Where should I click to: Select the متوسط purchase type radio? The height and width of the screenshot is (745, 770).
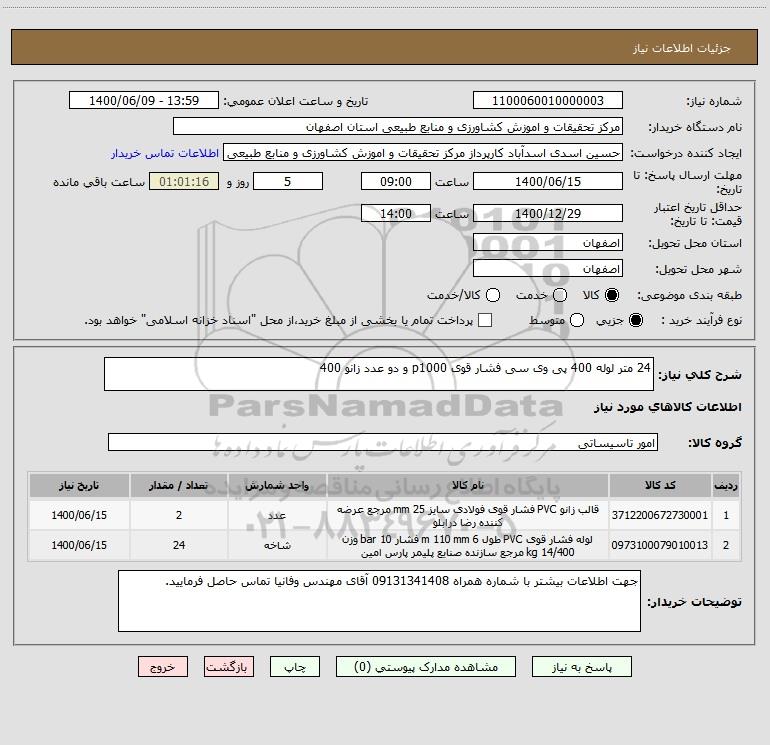click(577, 320)
